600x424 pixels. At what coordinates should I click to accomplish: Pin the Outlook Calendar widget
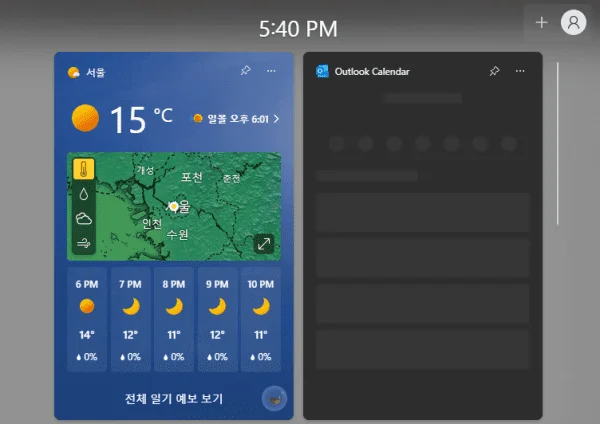pos(494,71)
